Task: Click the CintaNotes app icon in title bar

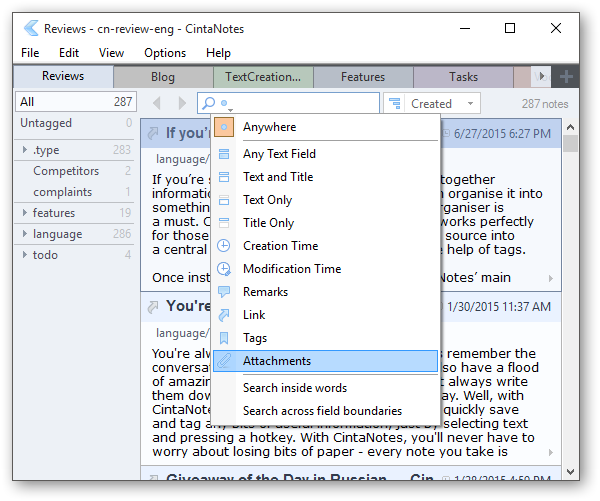Action: tap(31, 28)
